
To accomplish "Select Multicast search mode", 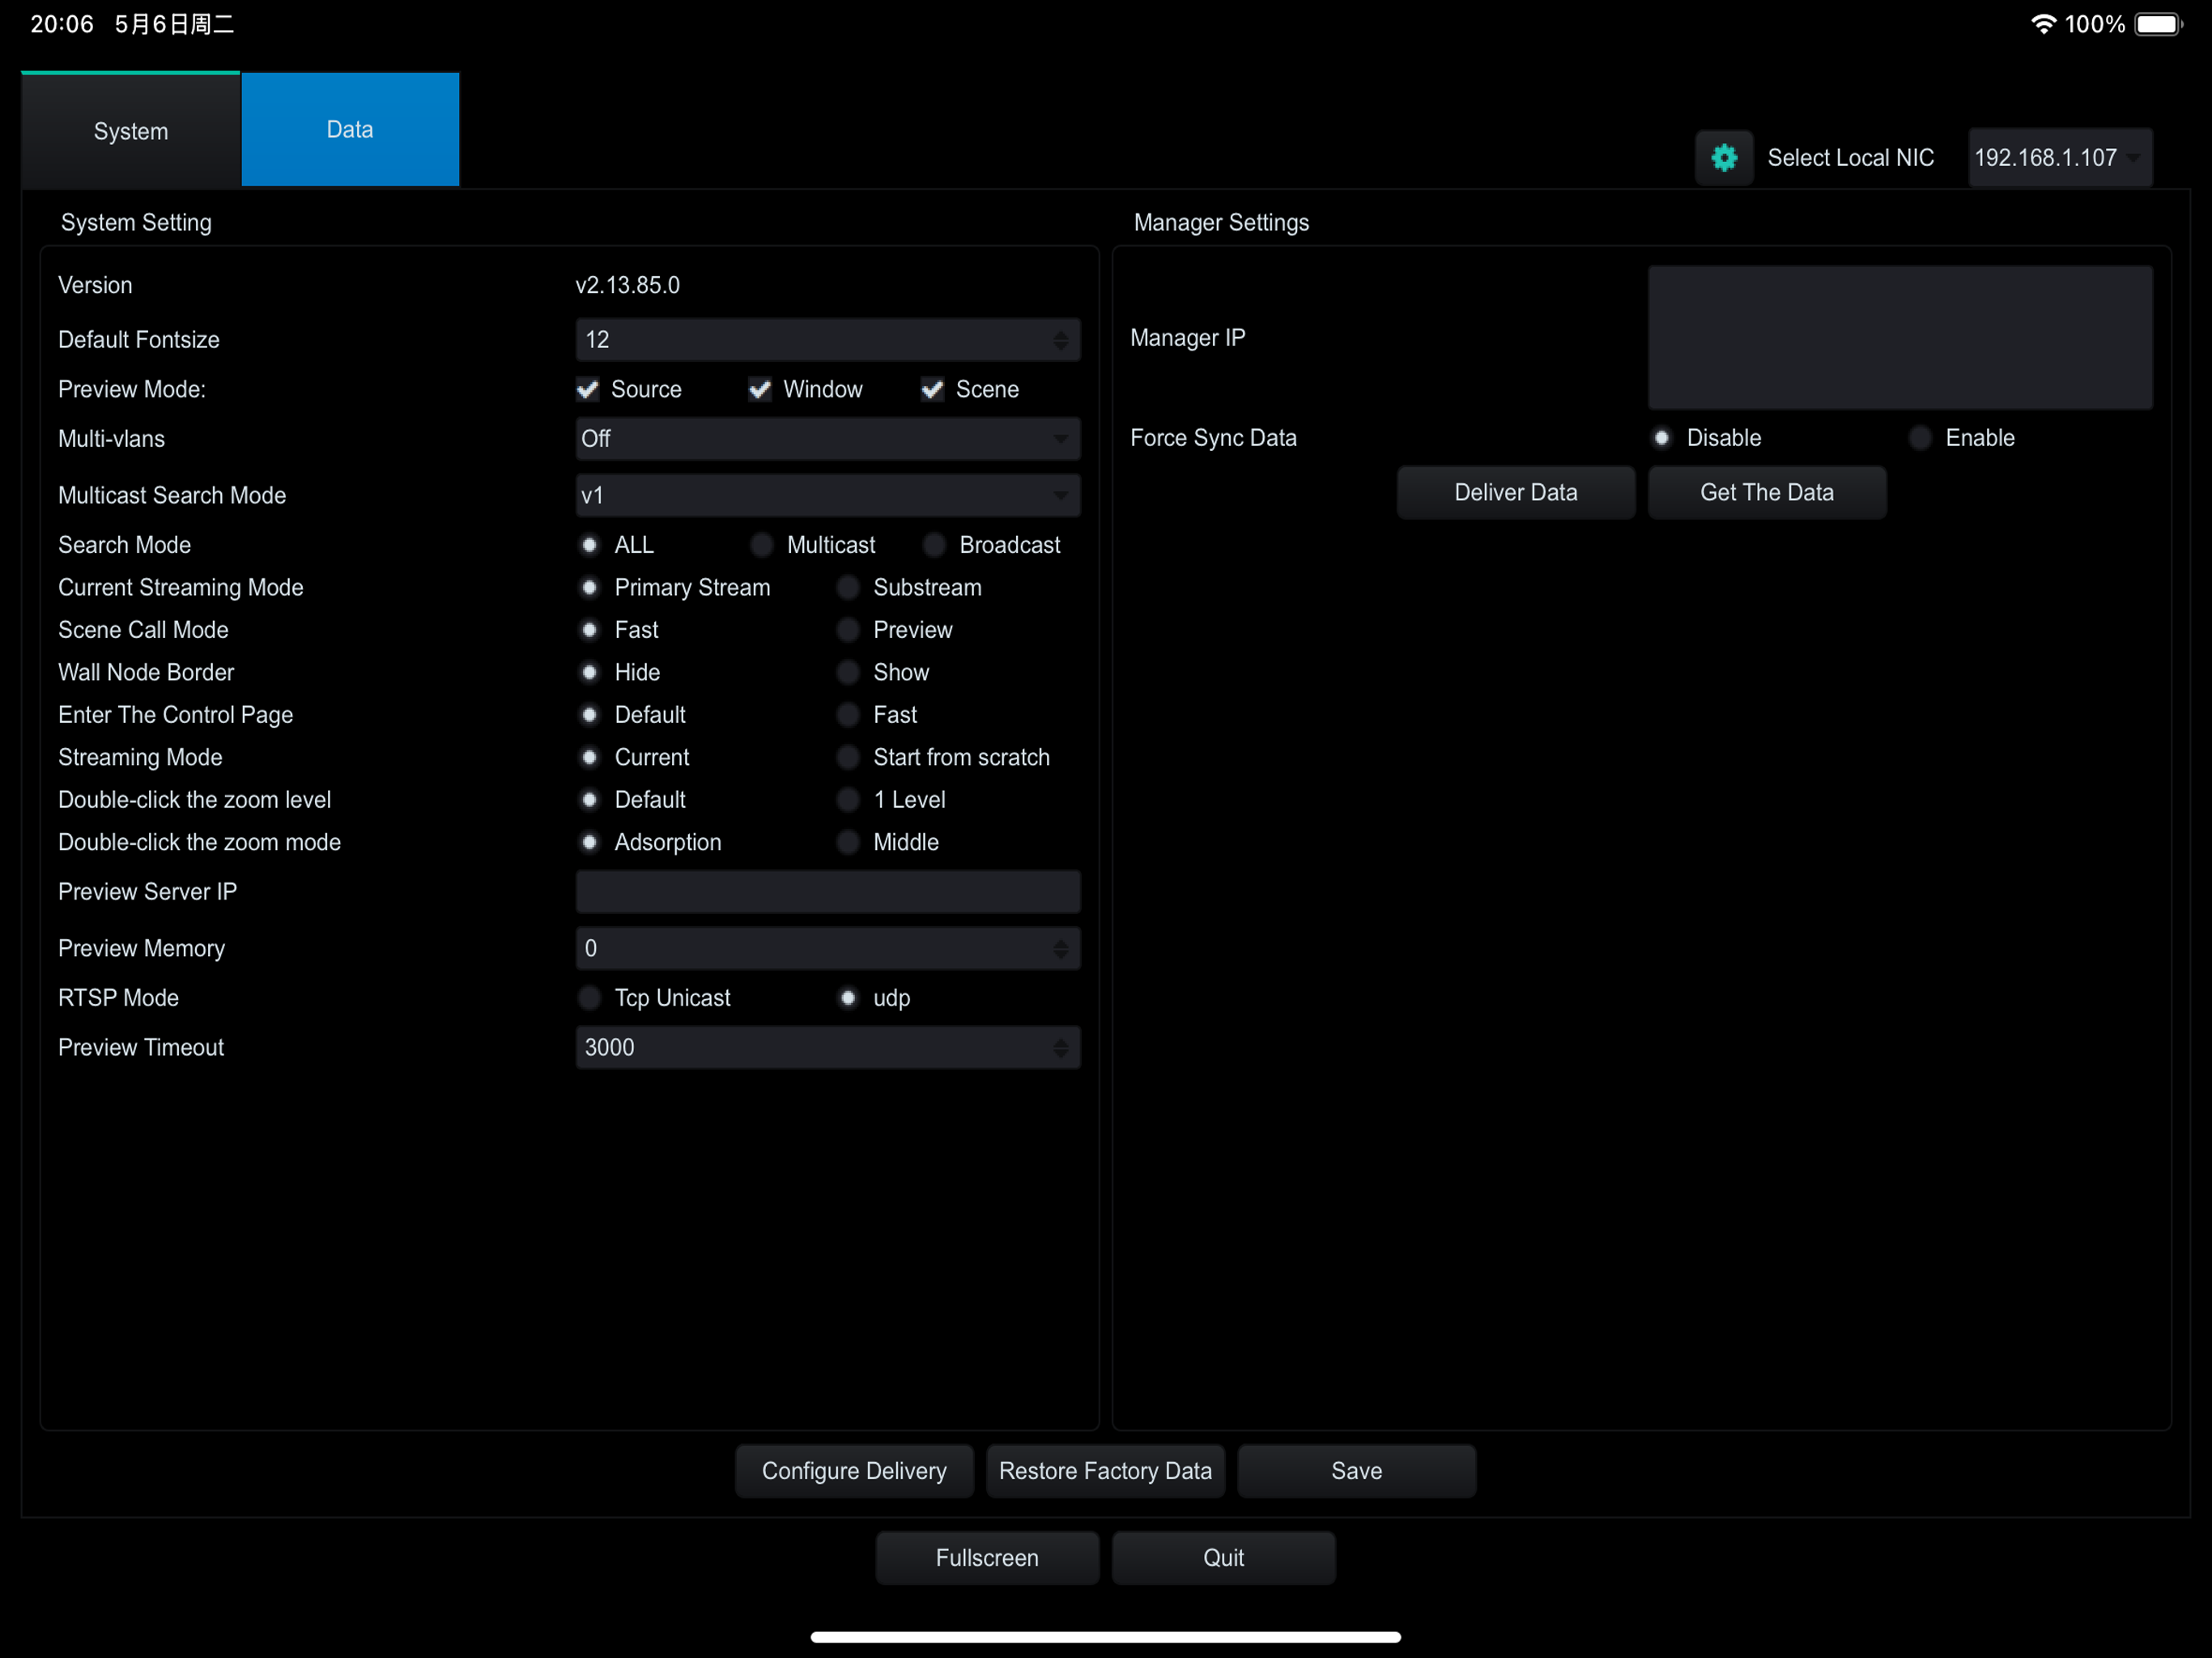I will pyautogui.click(x=762, y=545).
